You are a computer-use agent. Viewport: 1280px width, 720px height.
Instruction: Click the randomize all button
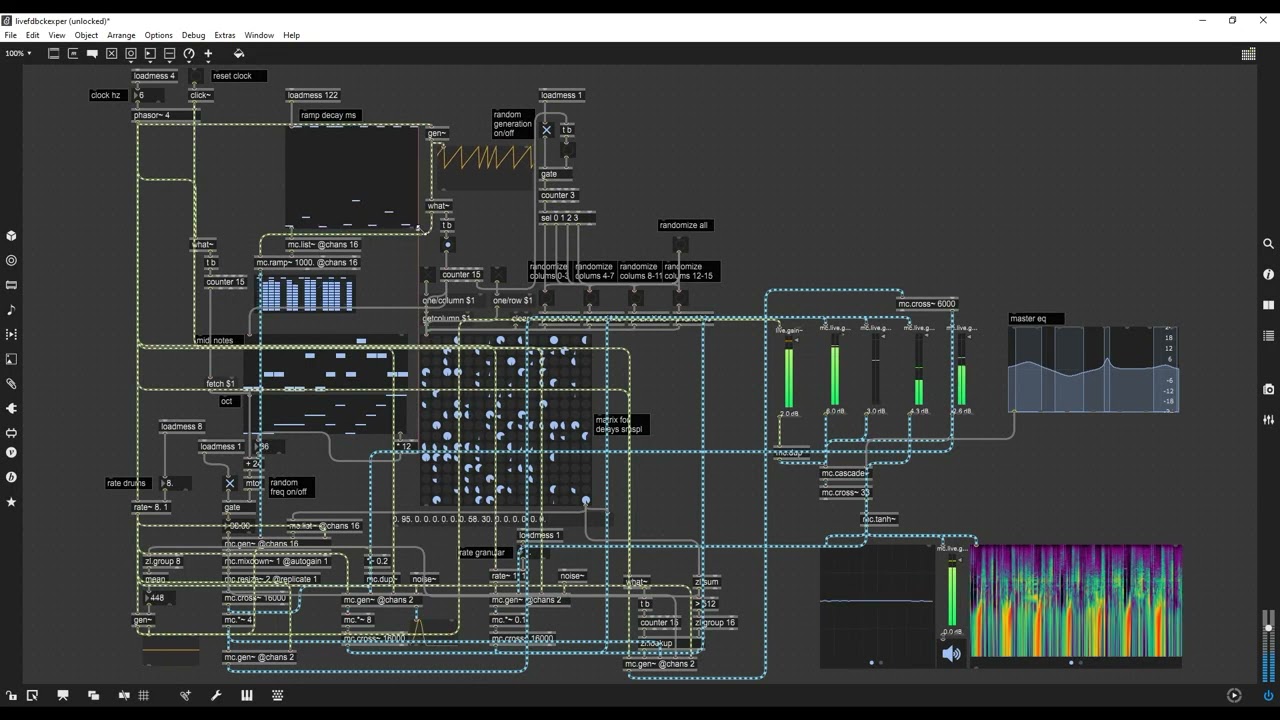680,243
